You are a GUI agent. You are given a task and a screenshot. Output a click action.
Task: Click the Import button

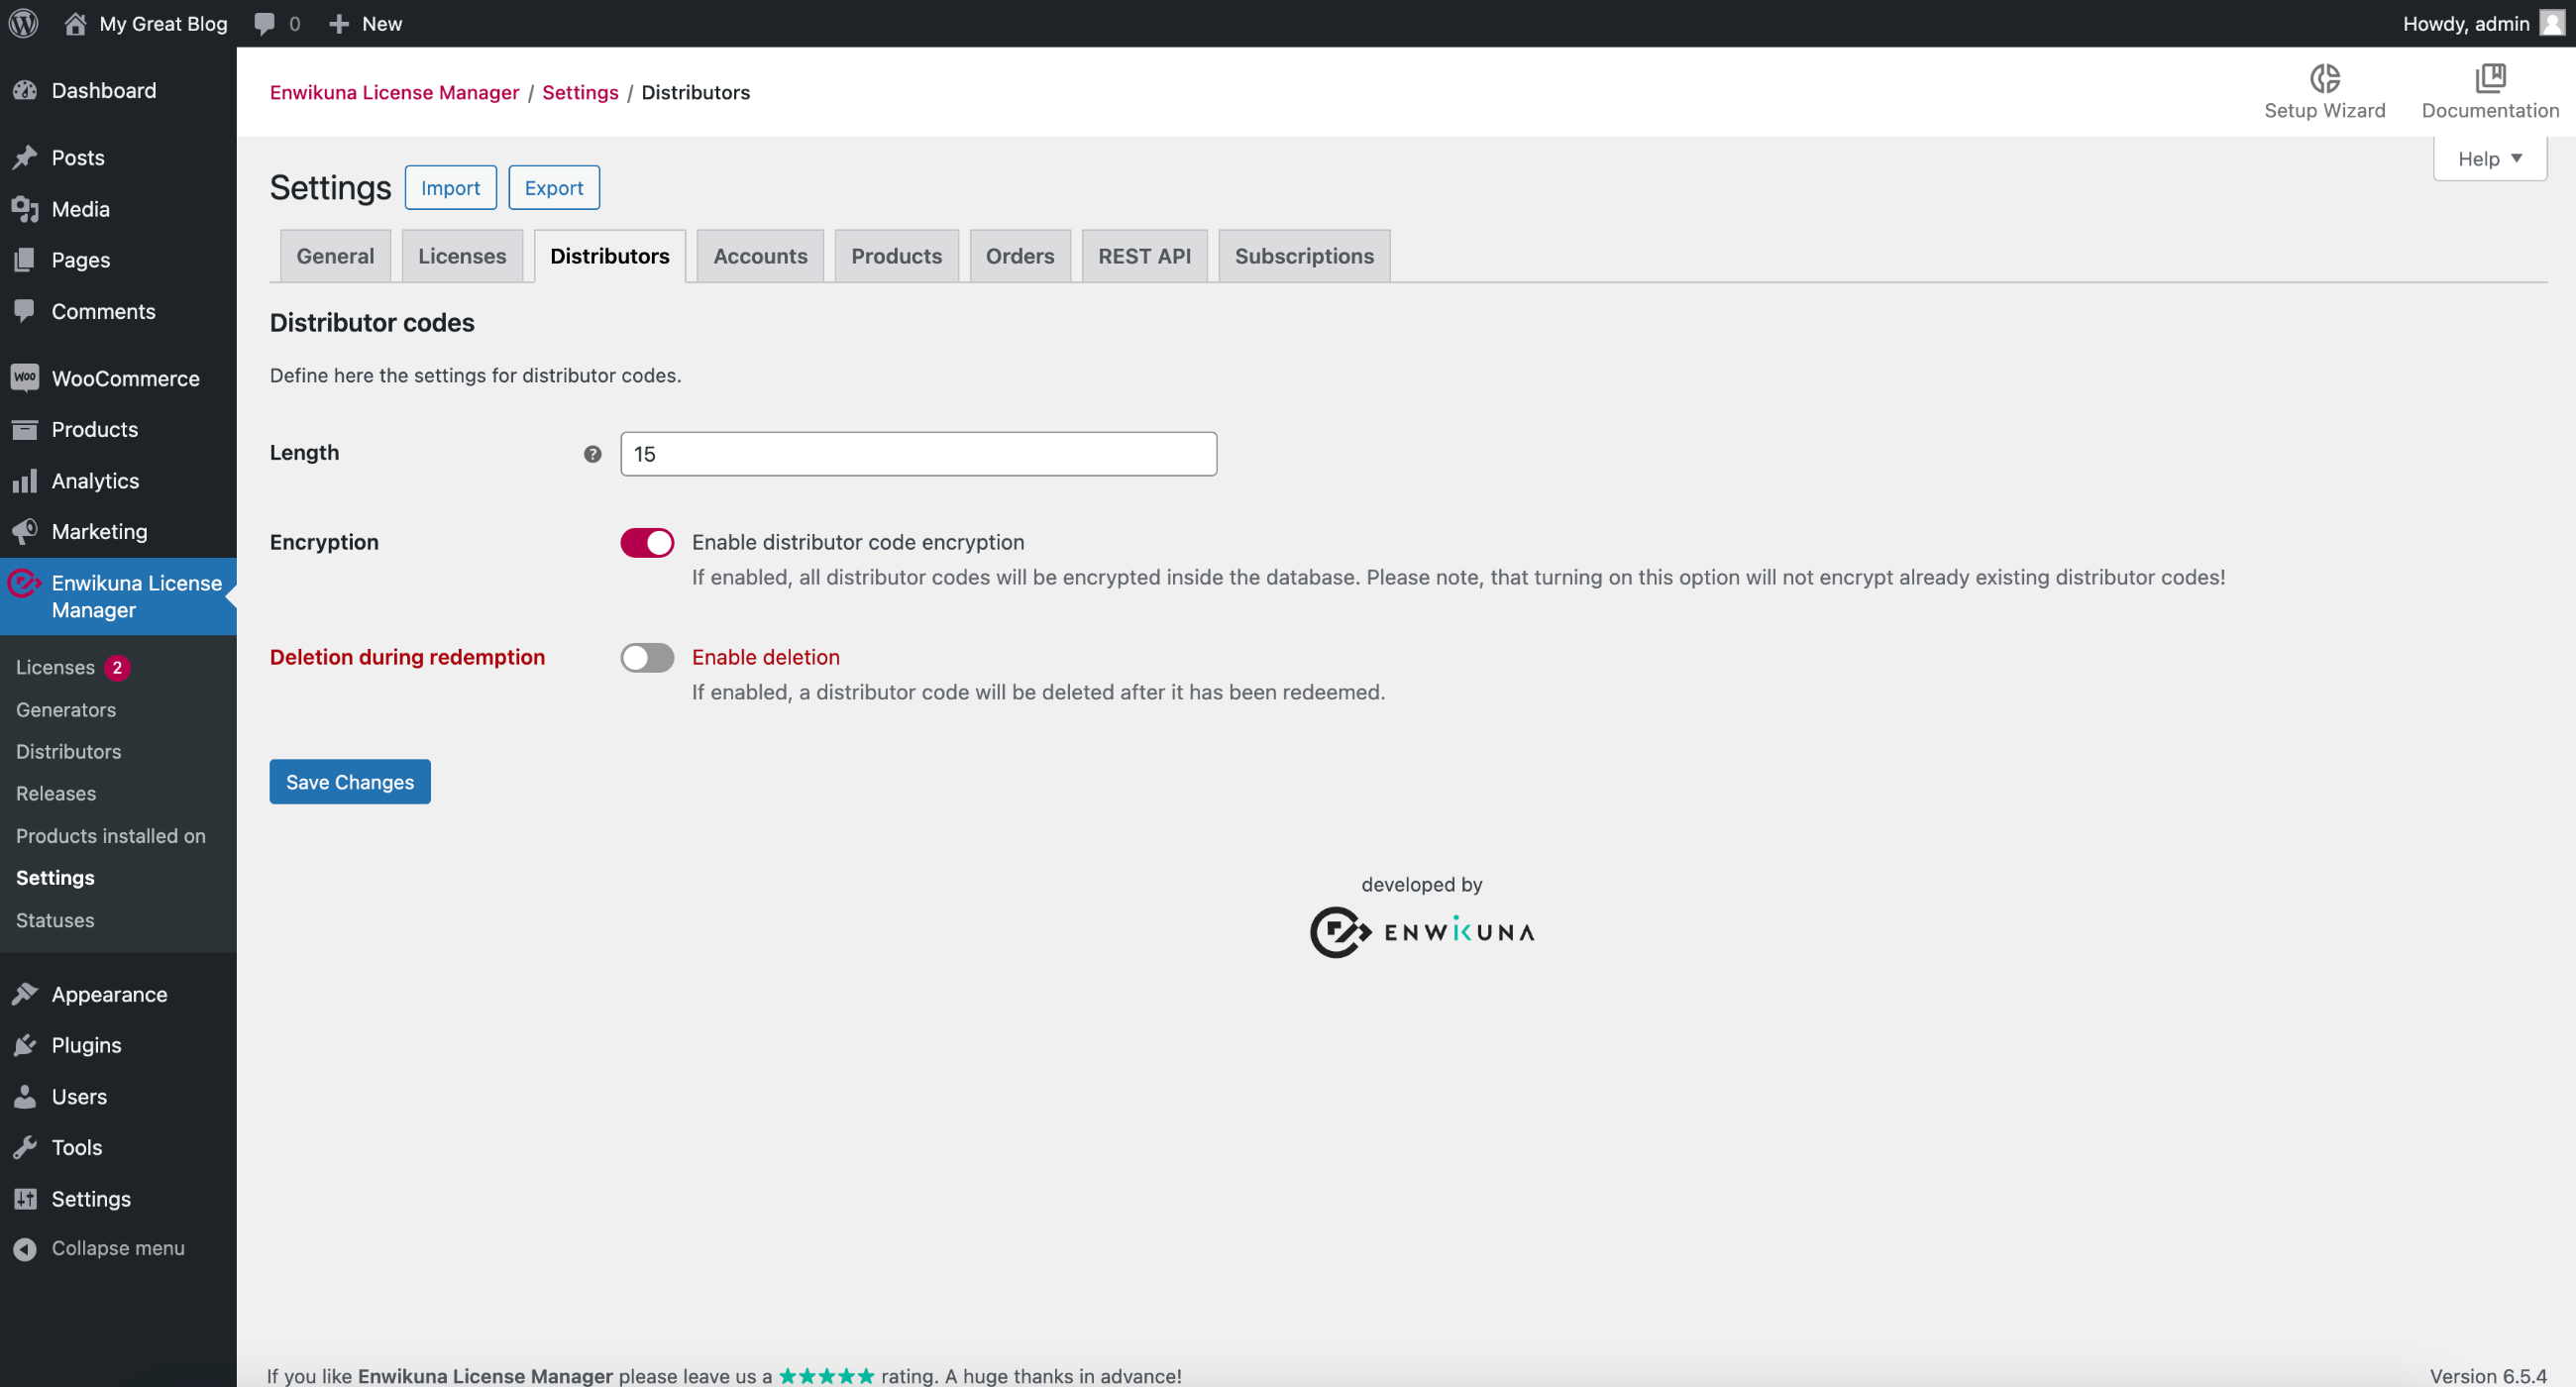point(450,188)
